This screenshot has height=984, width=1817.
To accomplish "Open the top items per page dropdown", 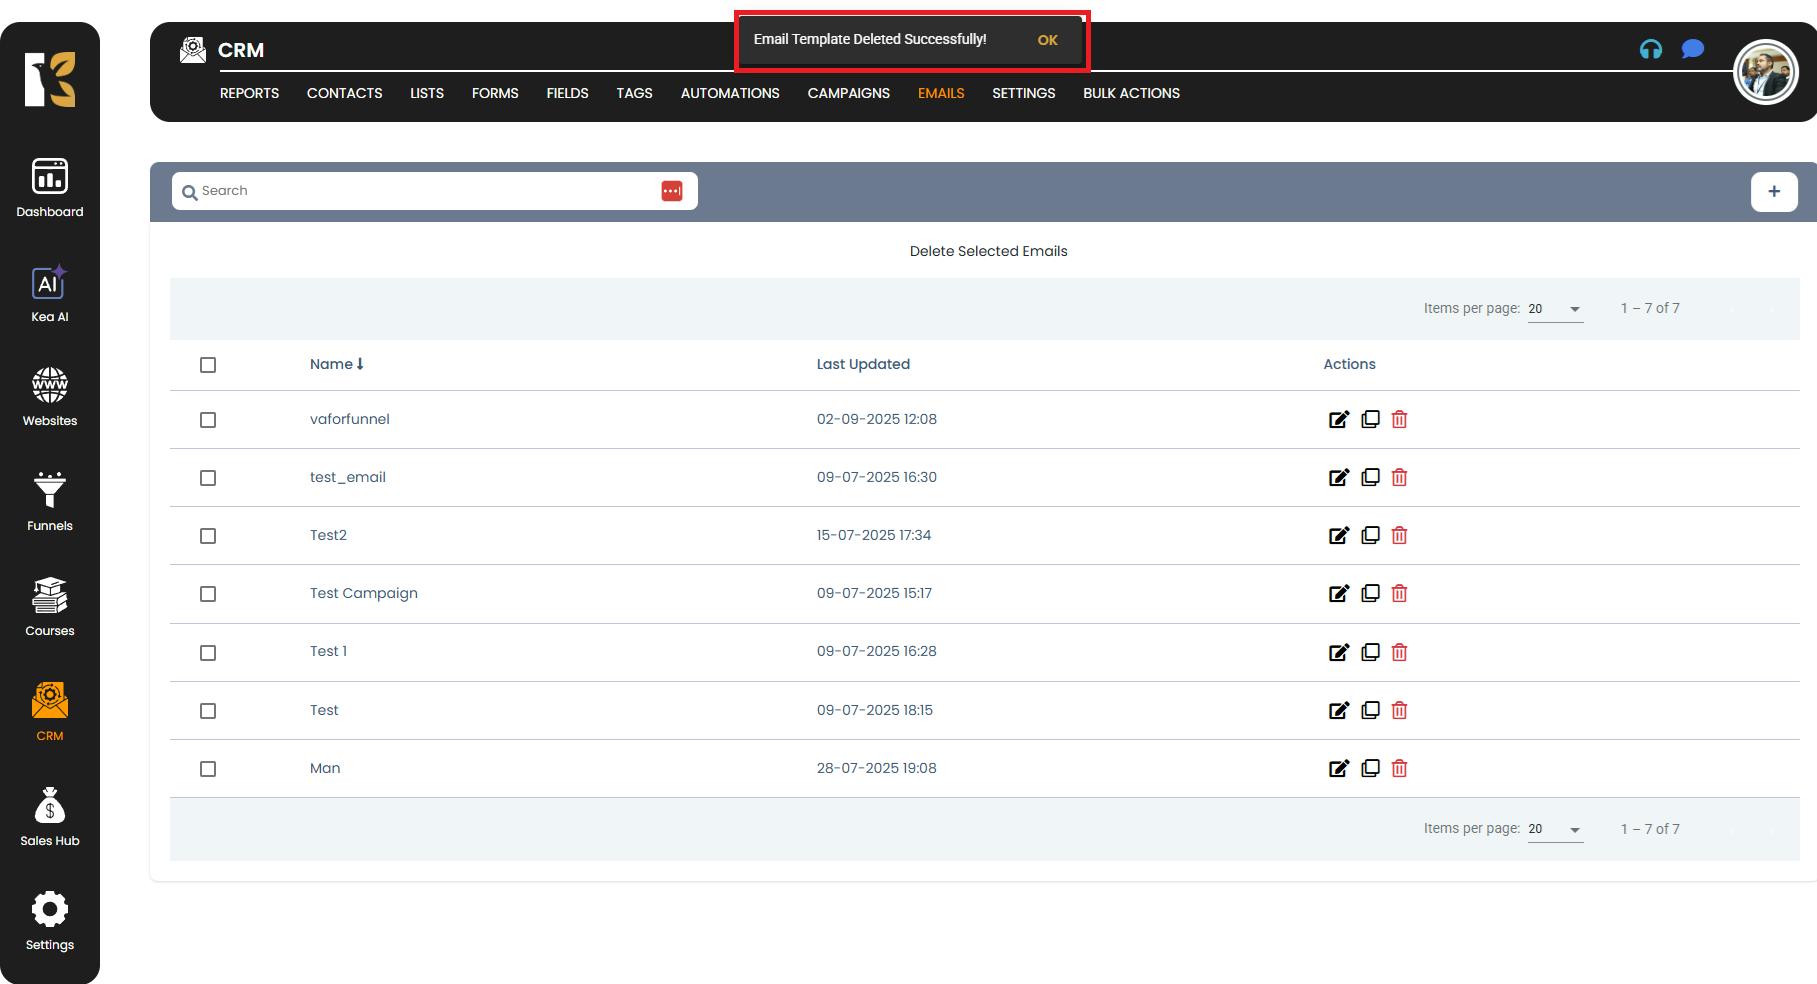I will [x=1555, y=309].
